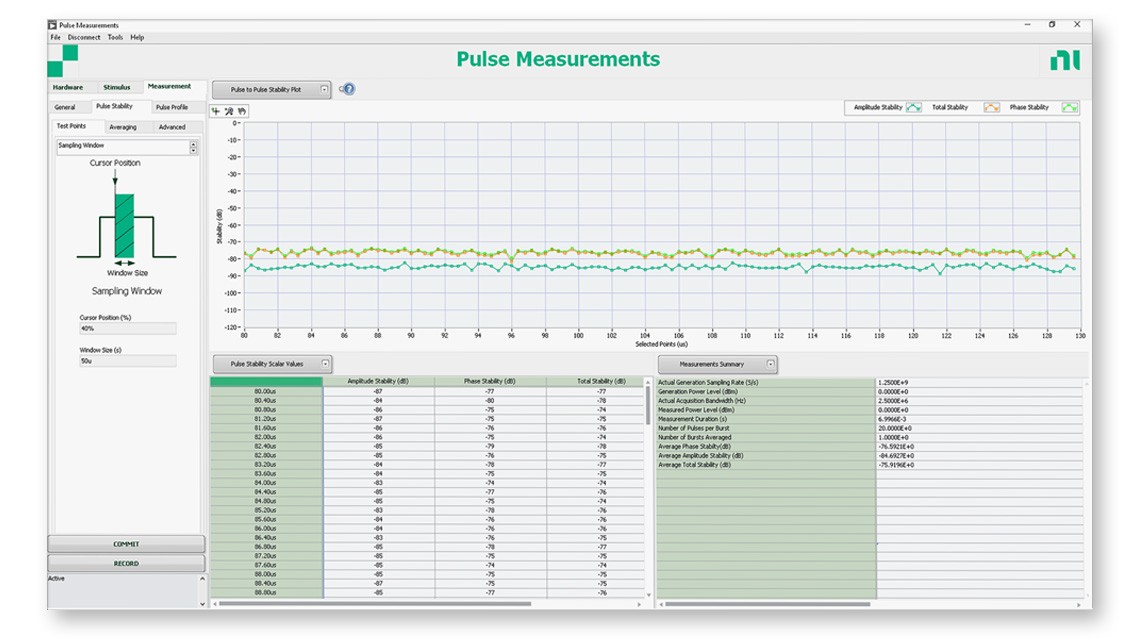This screenshot has height=641, width=1140.
Task: Click the NI logo at top right
Action: pyautogui.click(x=1065, y=60)
